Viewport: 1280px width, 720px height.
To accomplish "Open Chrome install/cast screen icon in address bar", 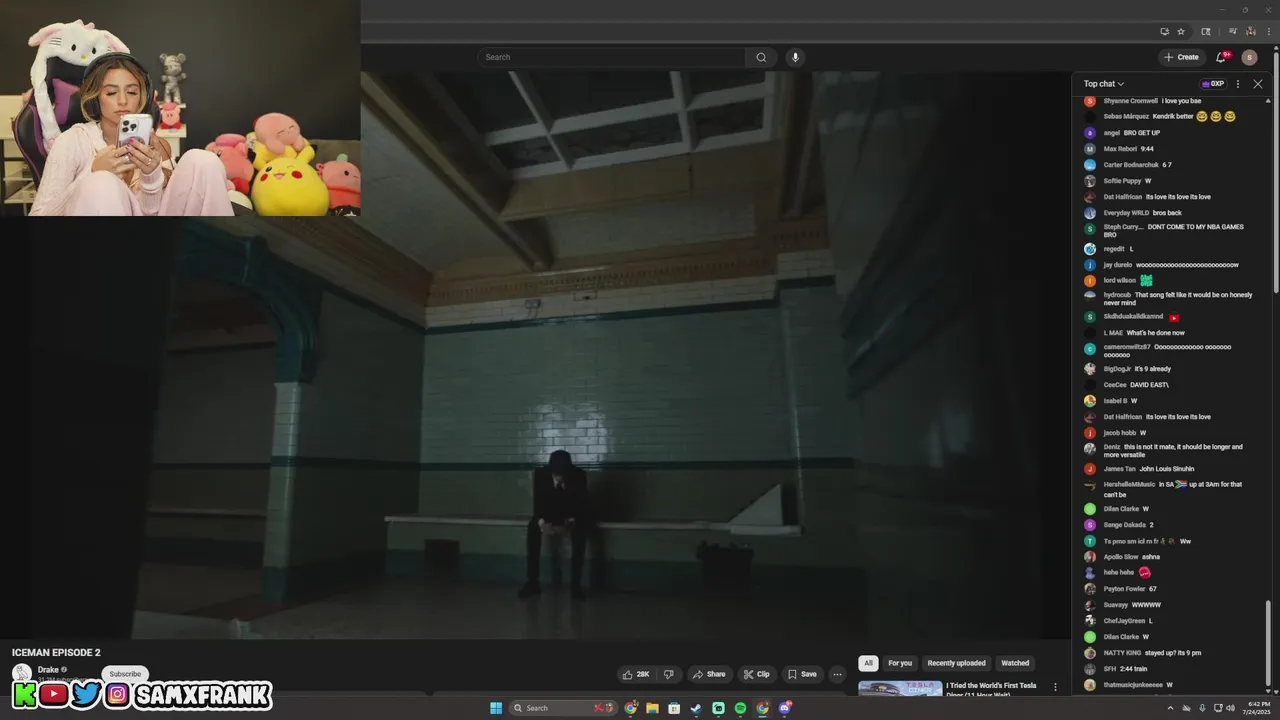I will pos(1164,31).
